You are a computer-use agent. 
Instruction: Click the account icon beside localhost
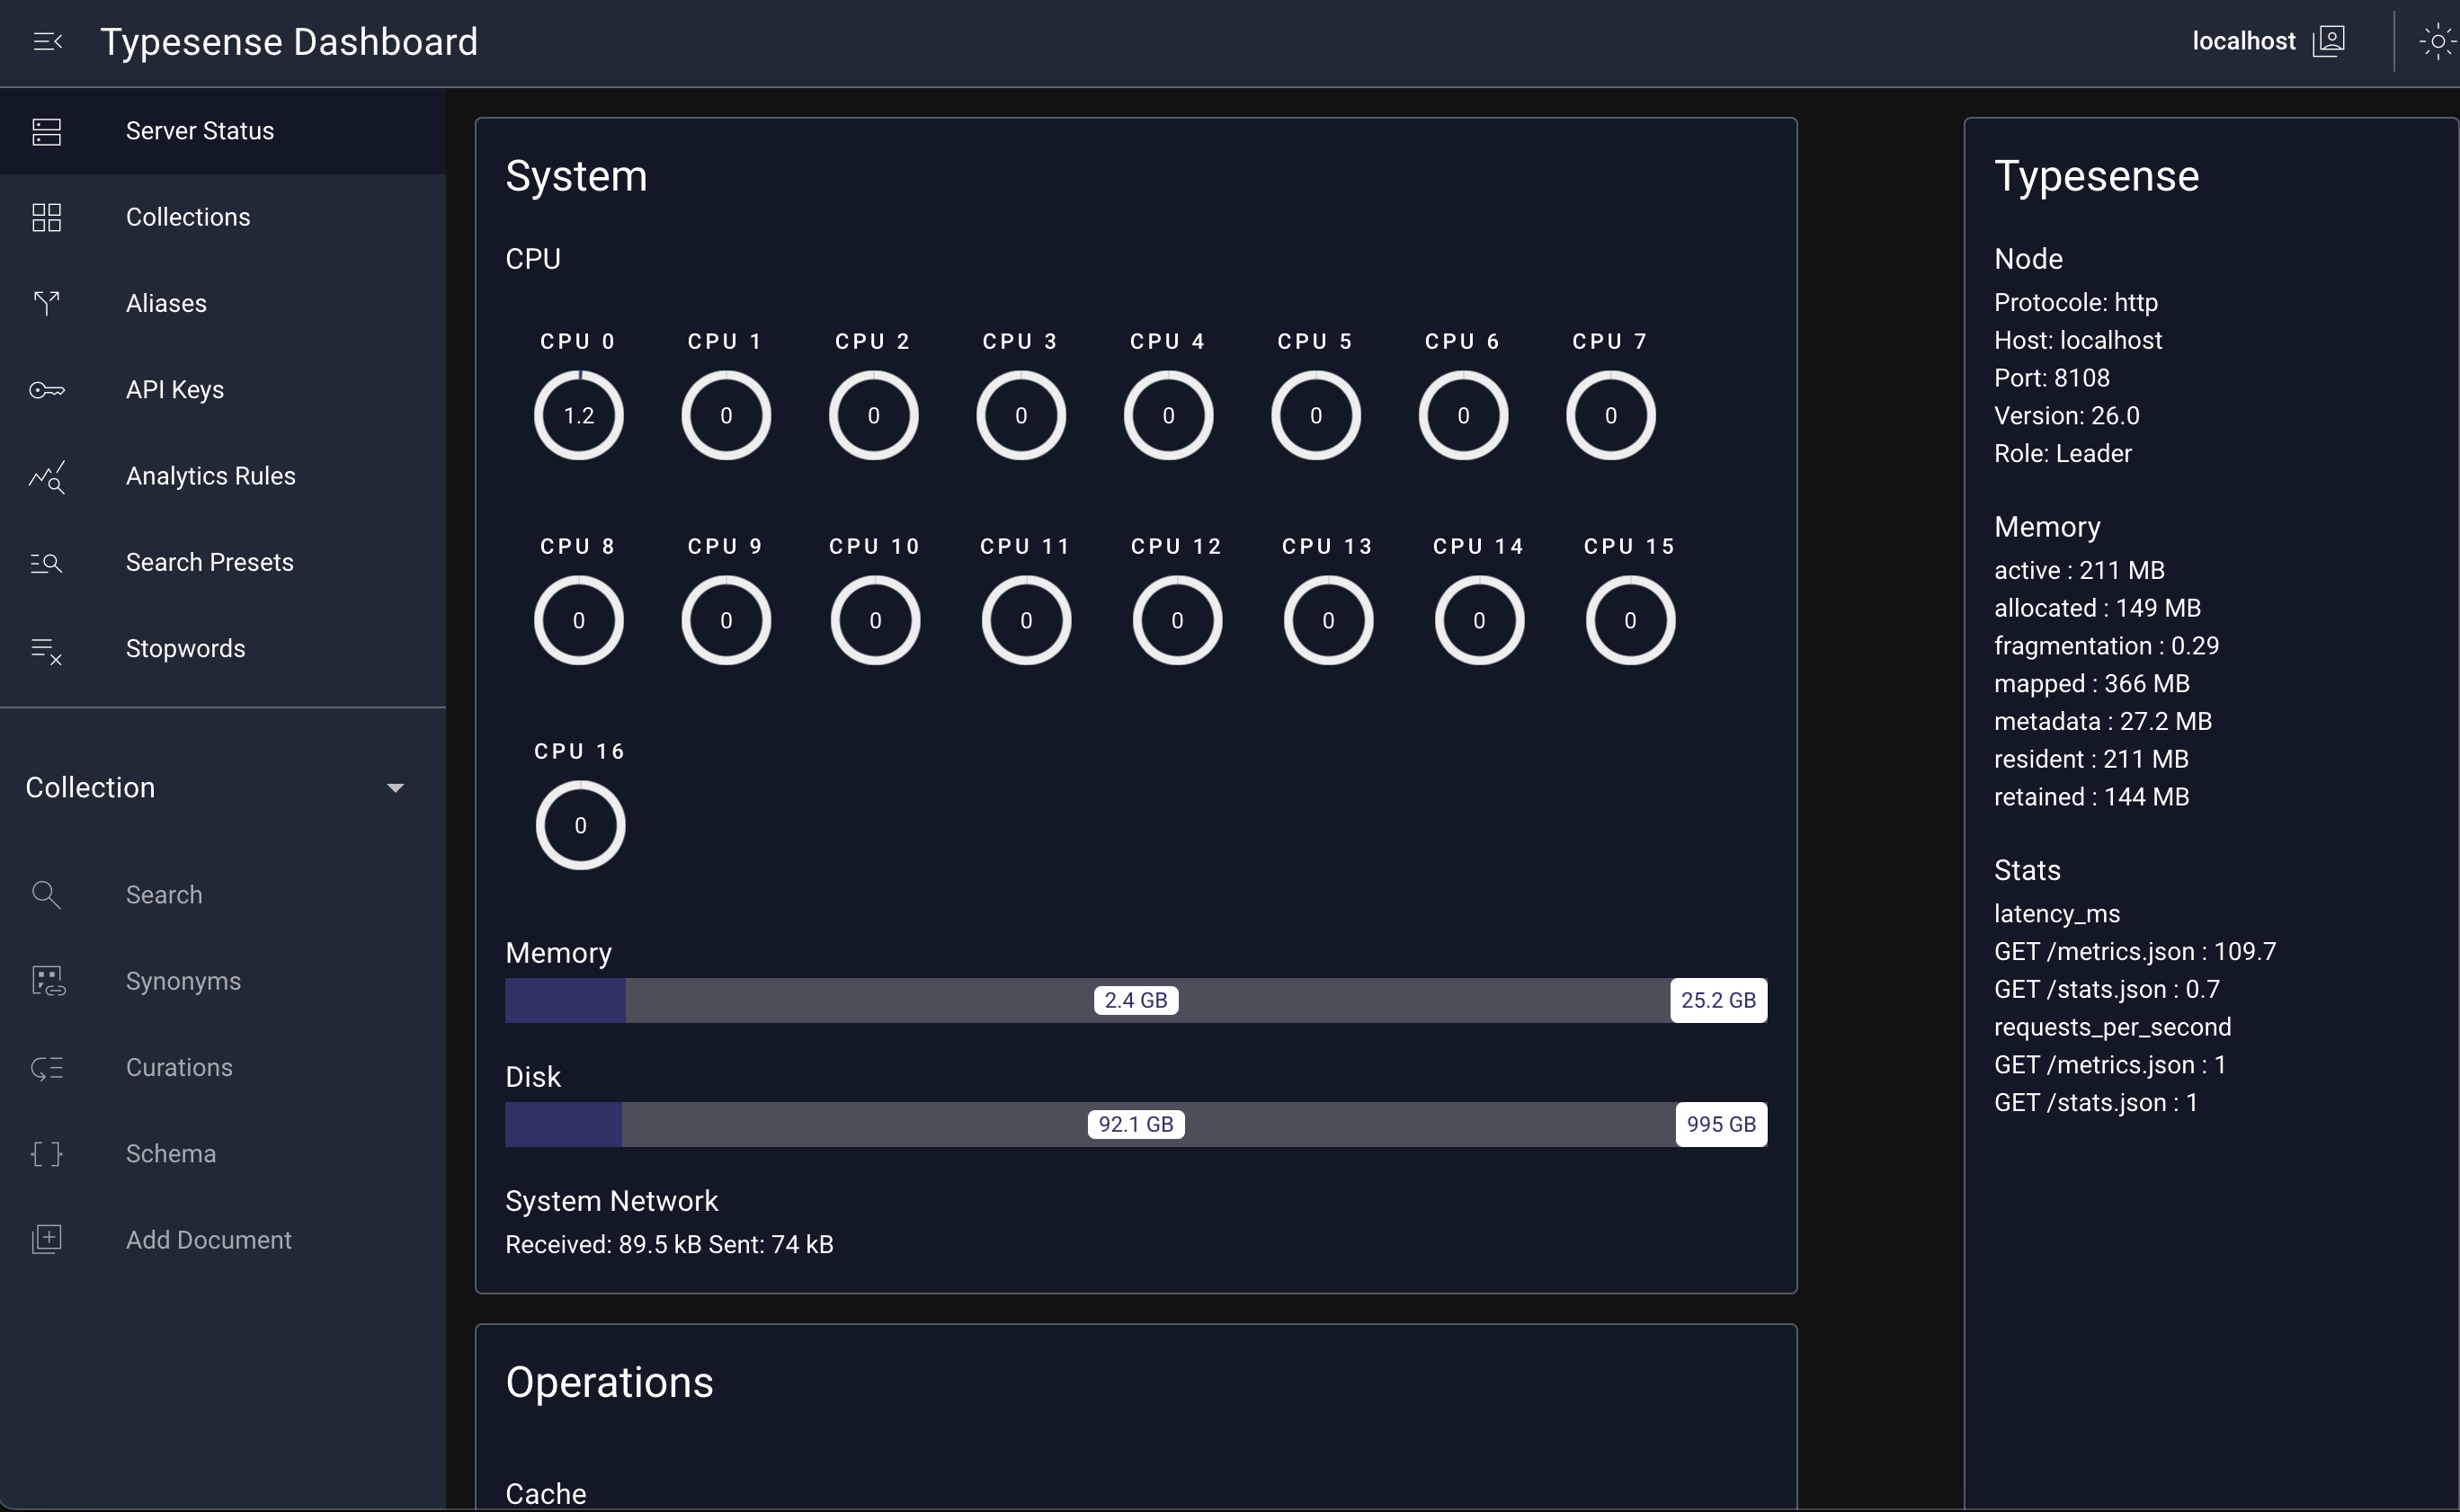(2328, 41)
